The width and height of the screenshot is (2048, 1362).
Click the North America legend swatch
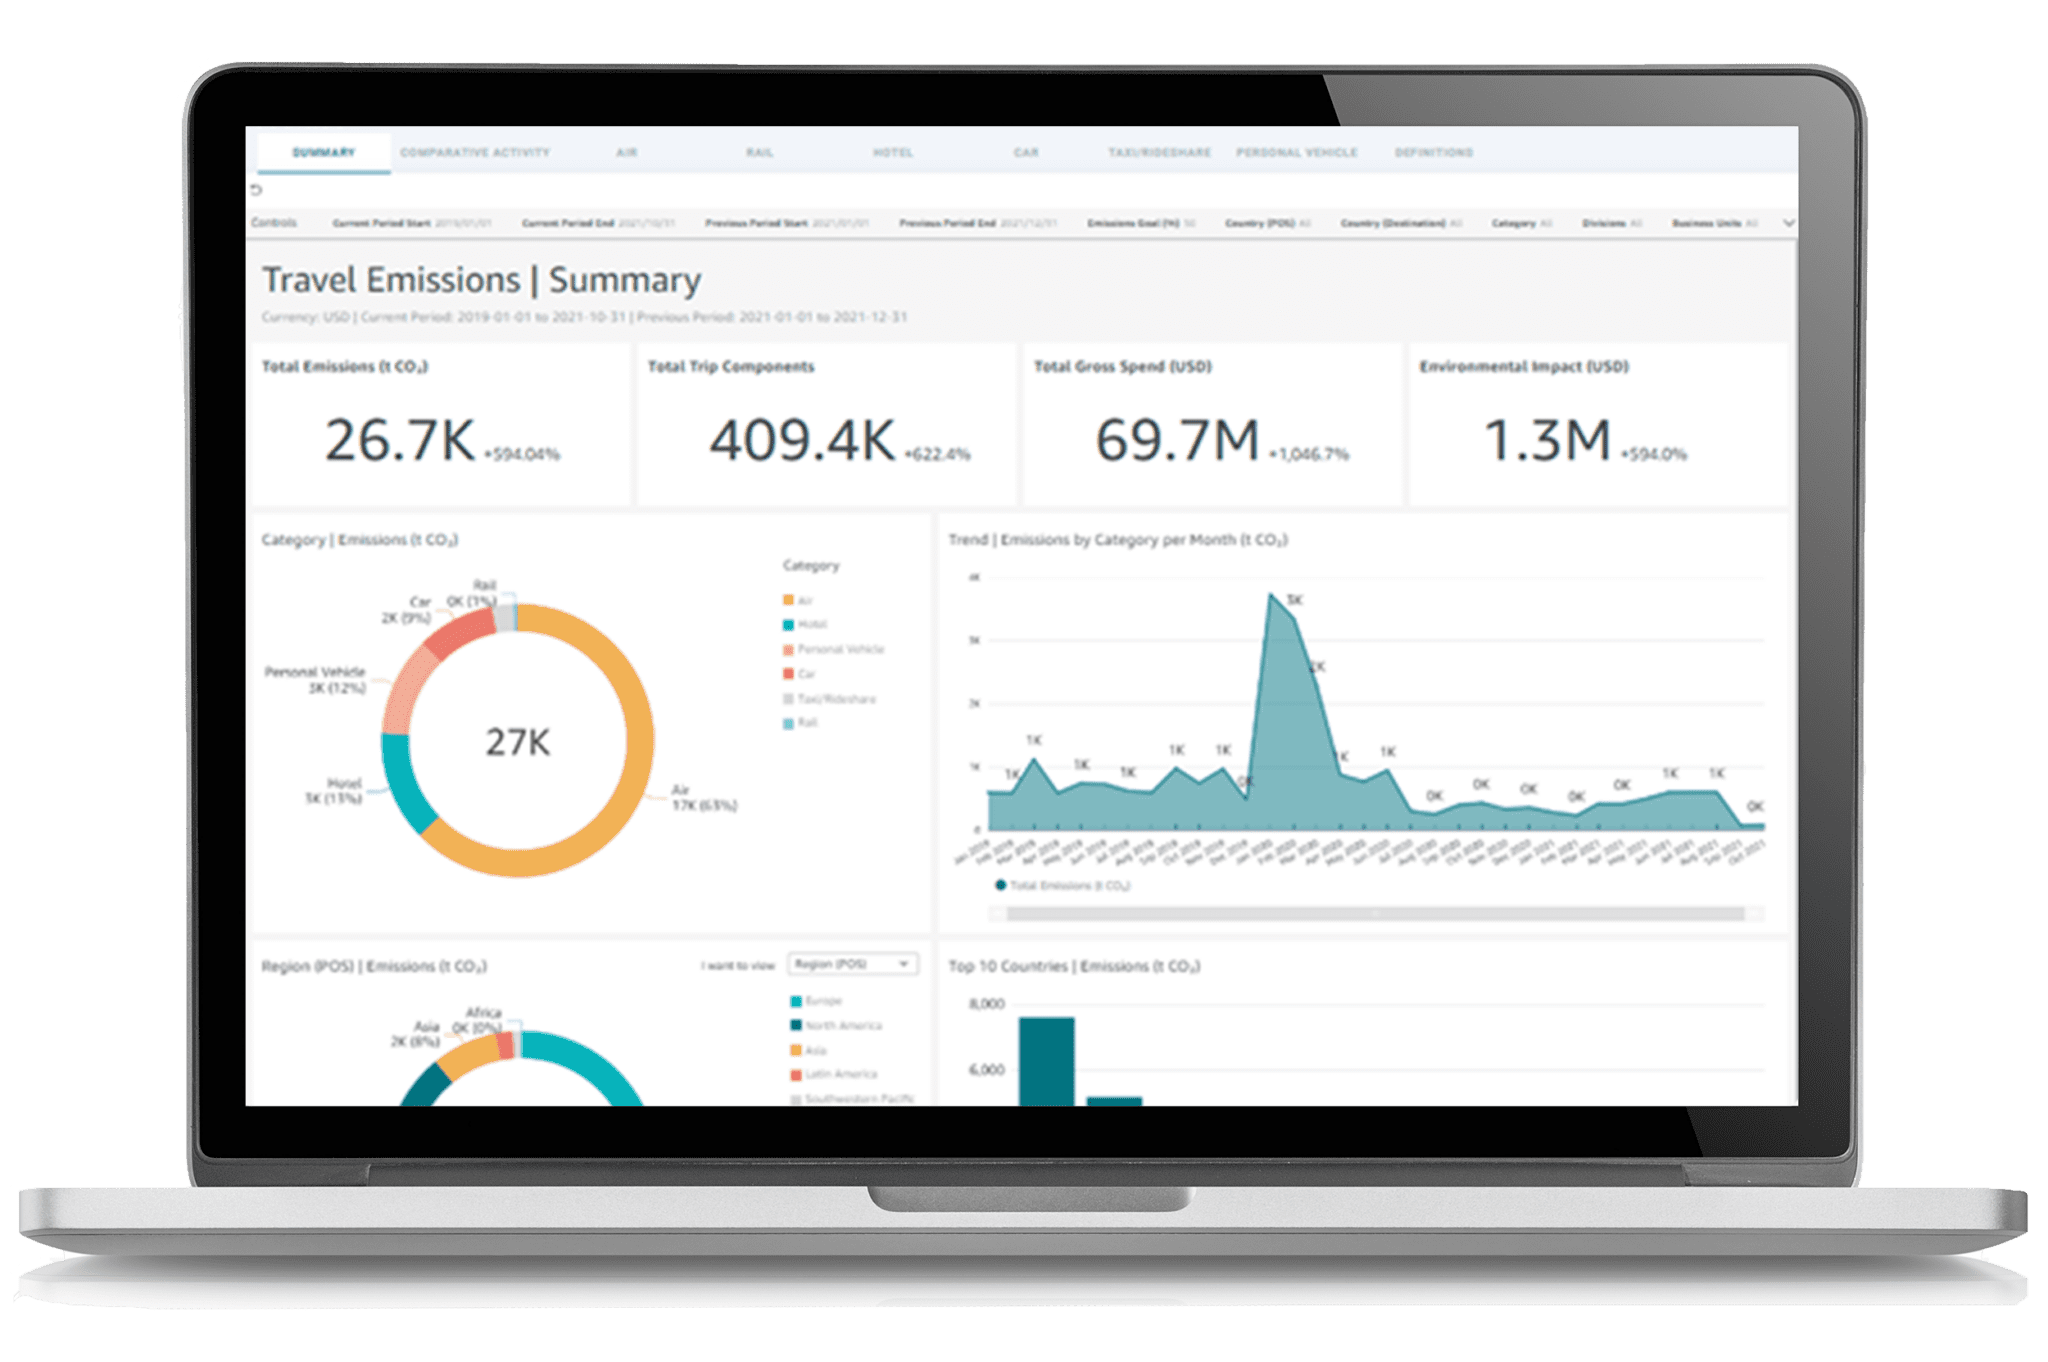pos(796,1025)
